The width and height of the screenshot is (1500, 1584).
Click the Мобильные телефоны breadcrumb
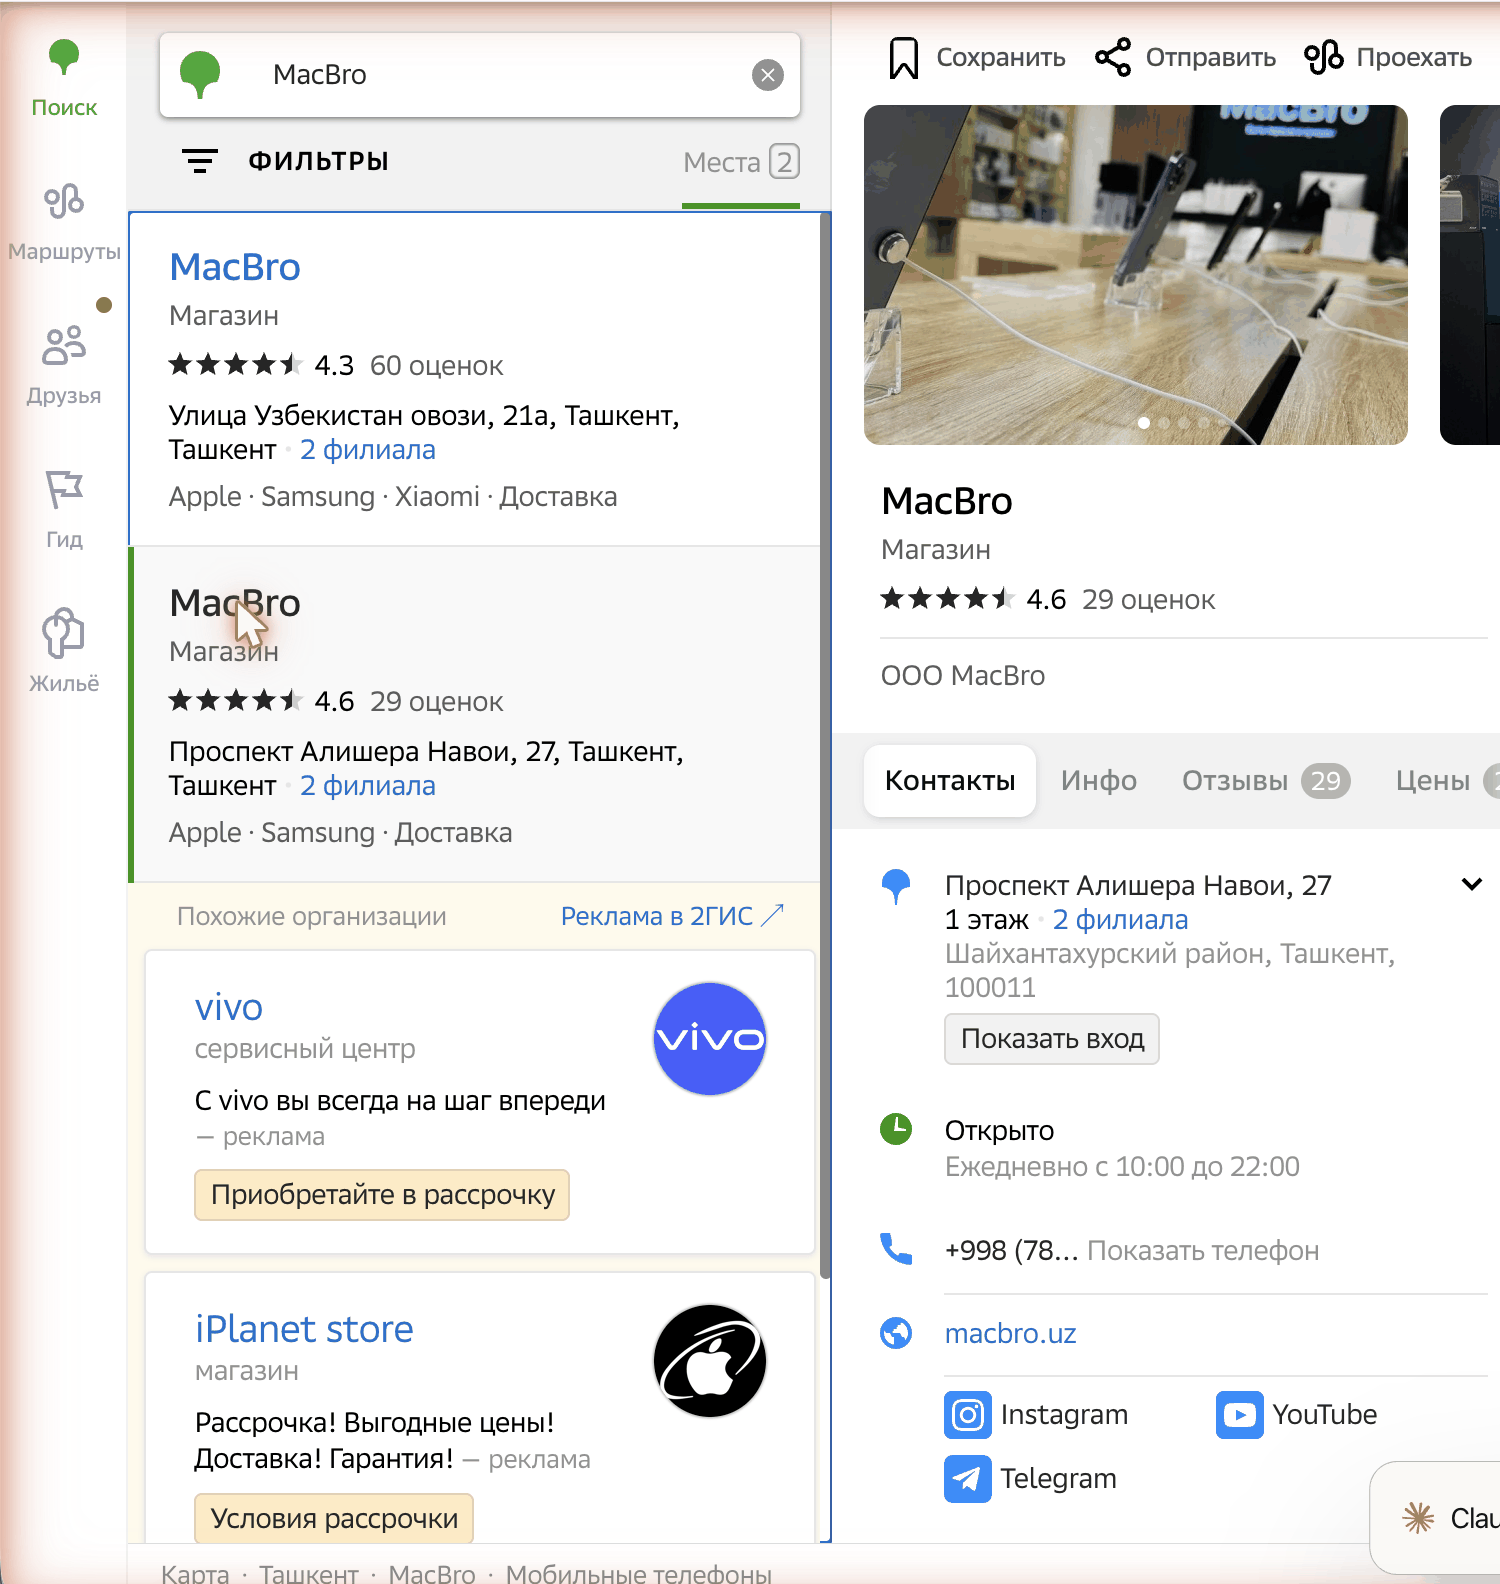(639, 1573)
